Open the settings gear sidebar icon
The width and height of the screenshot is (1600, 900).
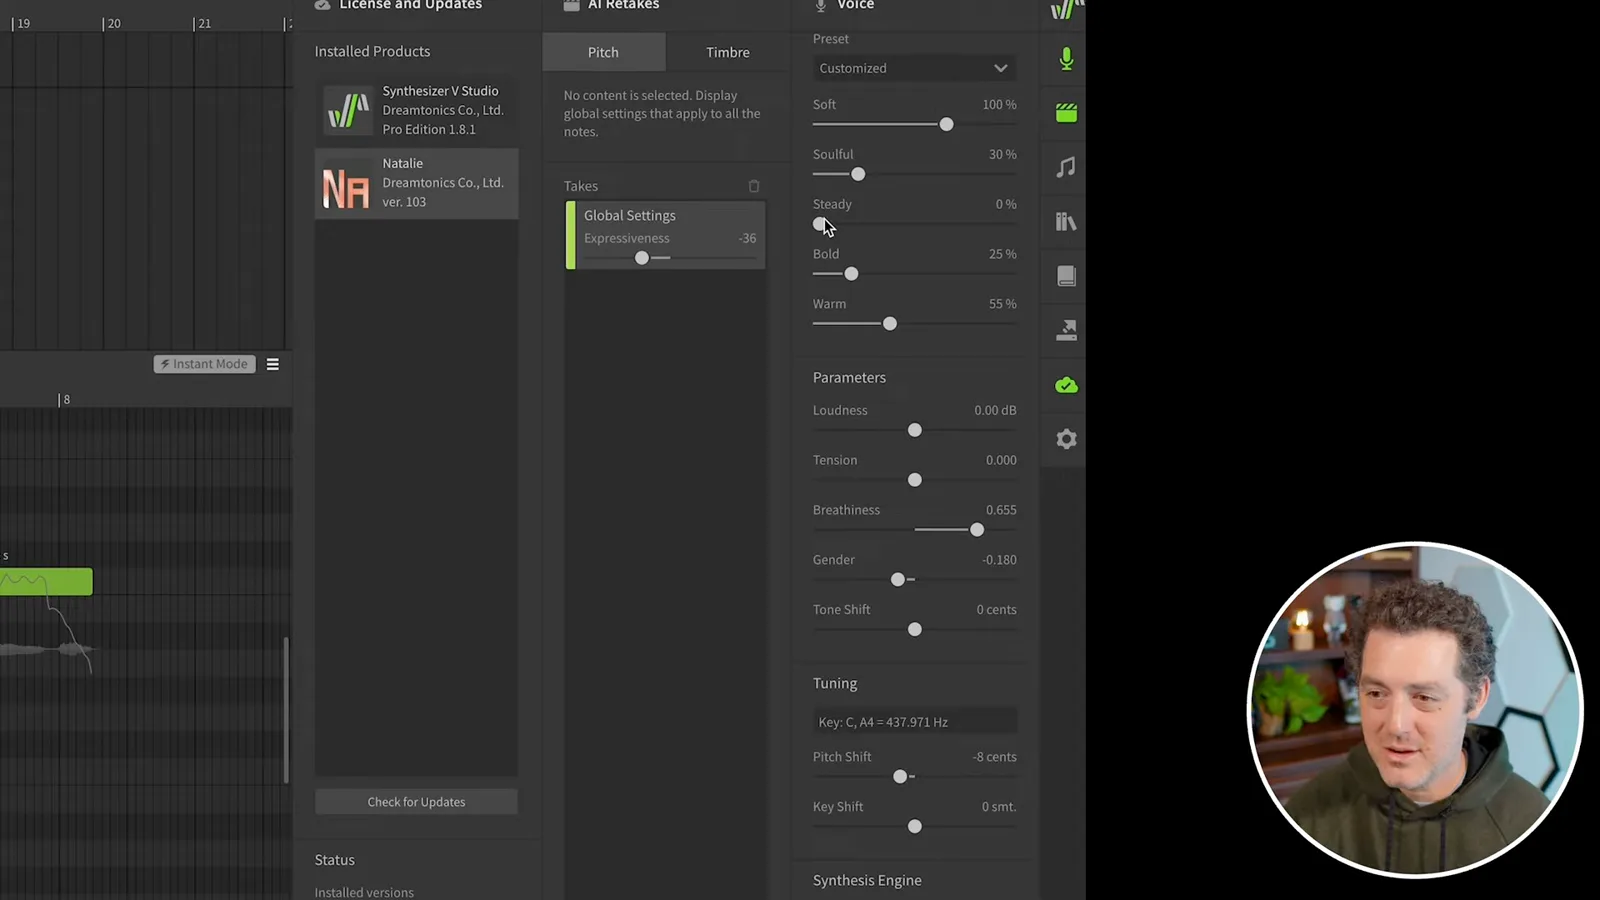click(x=1066, y=439)
